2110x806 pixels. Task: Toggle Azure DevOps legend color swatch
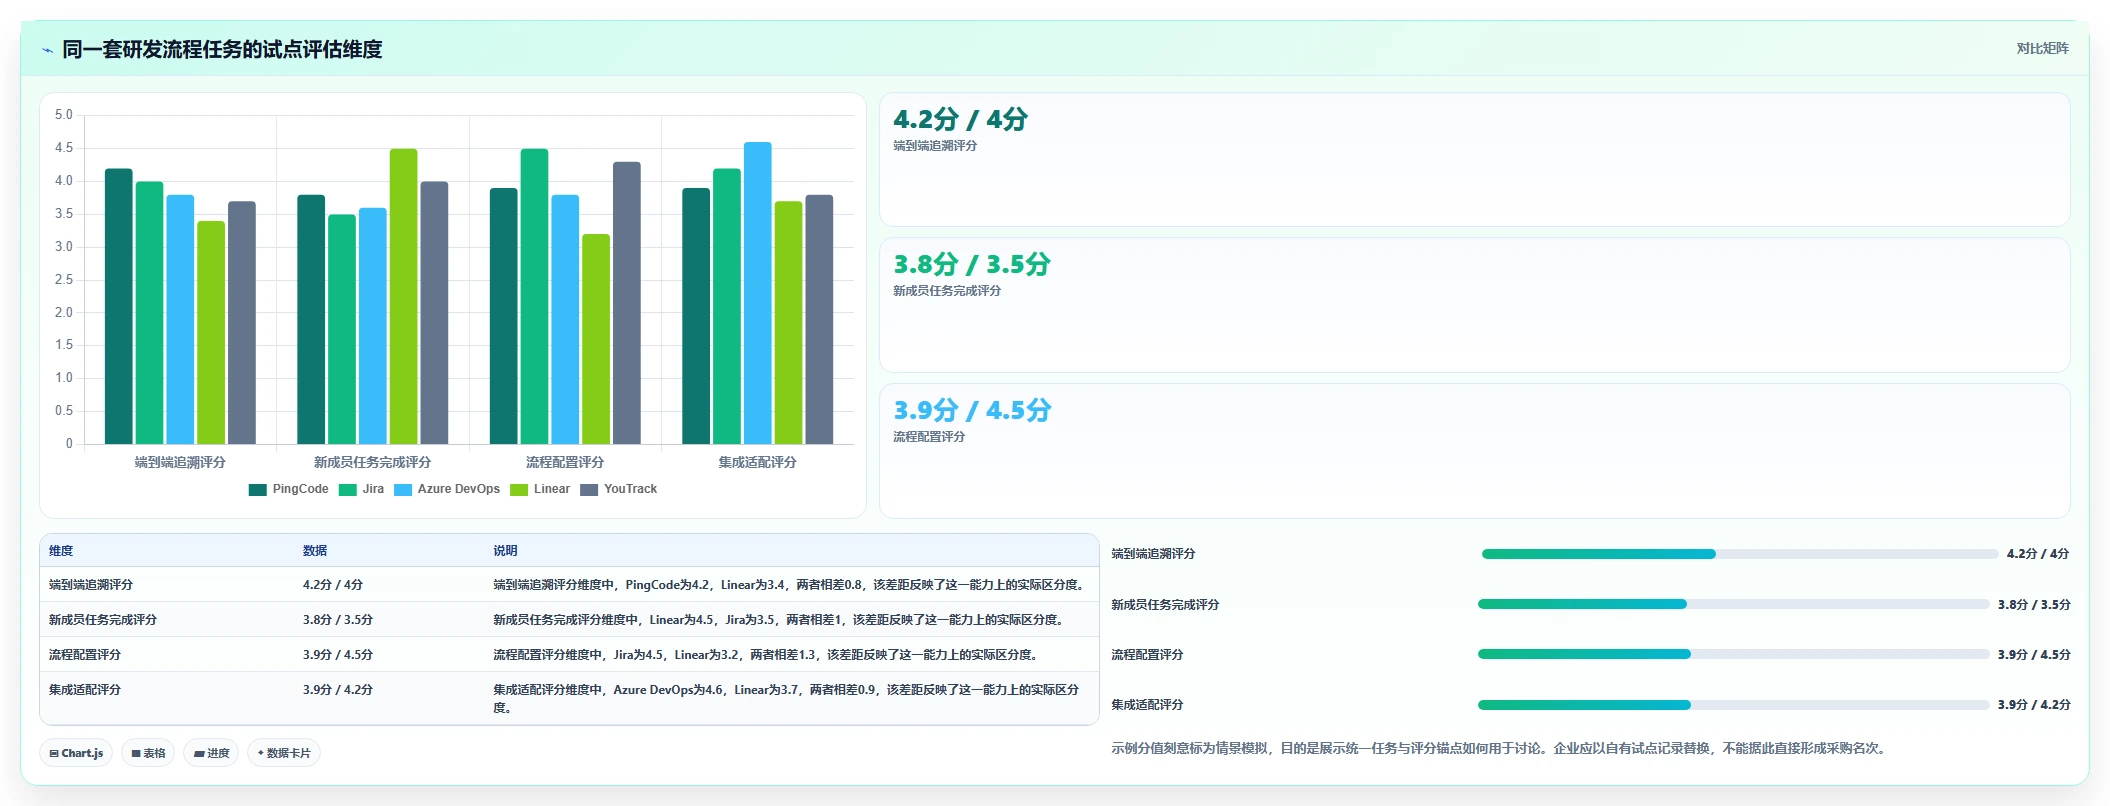click(x=403, y=490)
